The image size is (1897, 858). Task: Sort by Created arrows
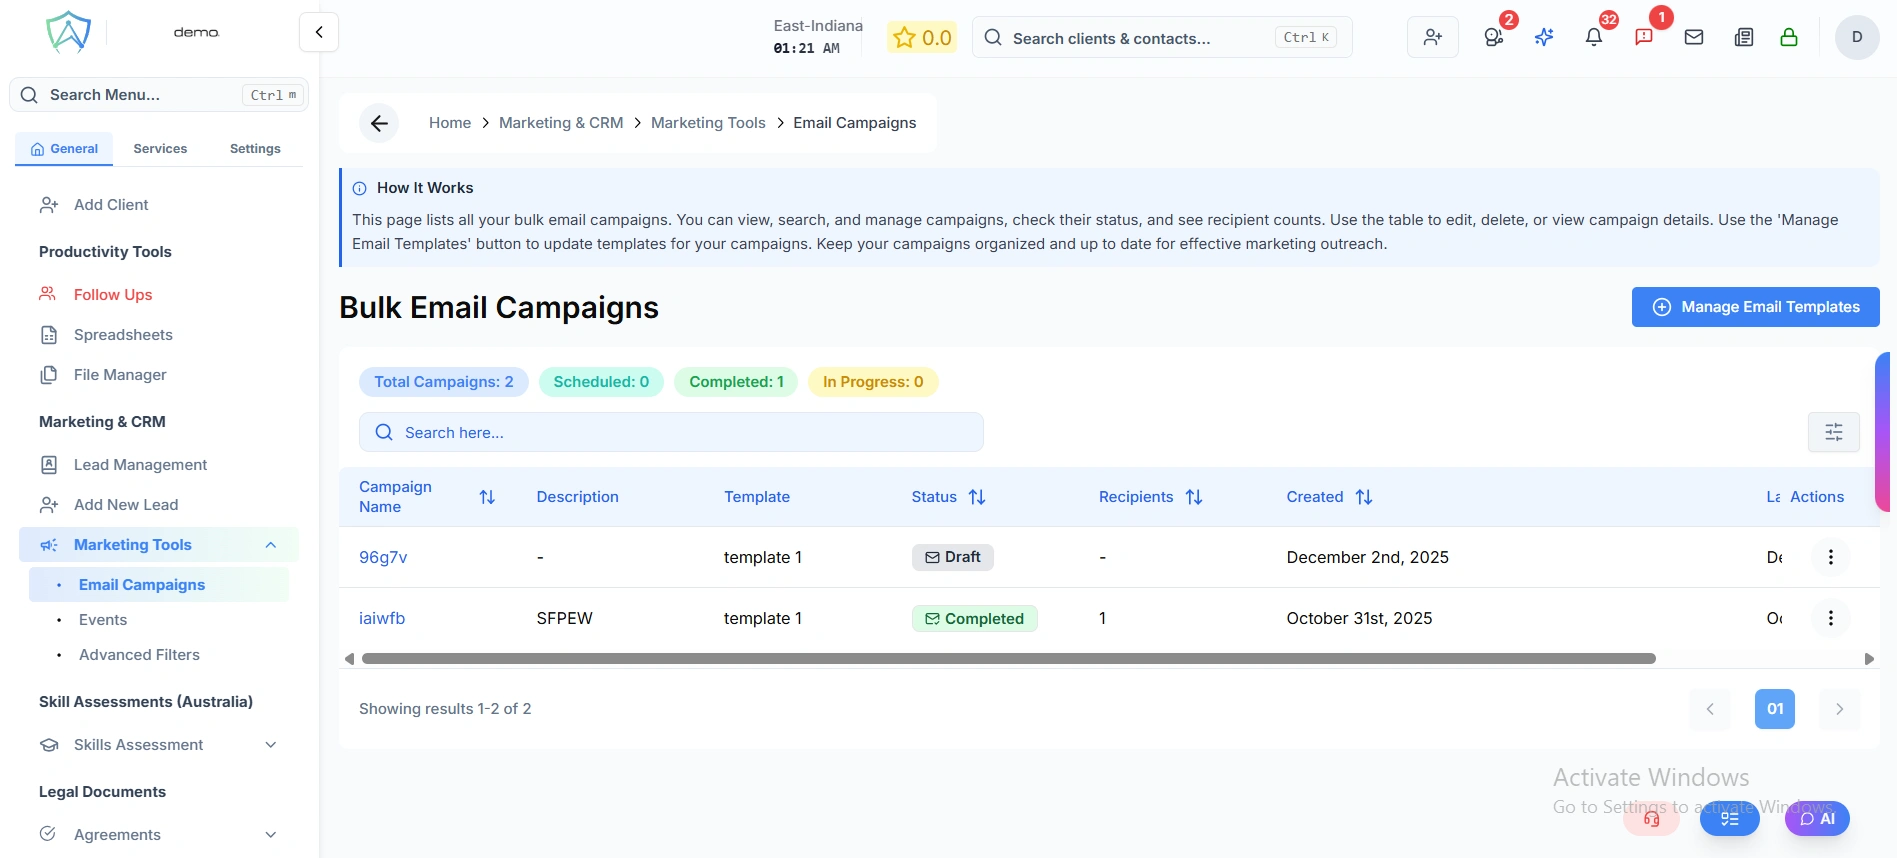(x=1364, y=497)
